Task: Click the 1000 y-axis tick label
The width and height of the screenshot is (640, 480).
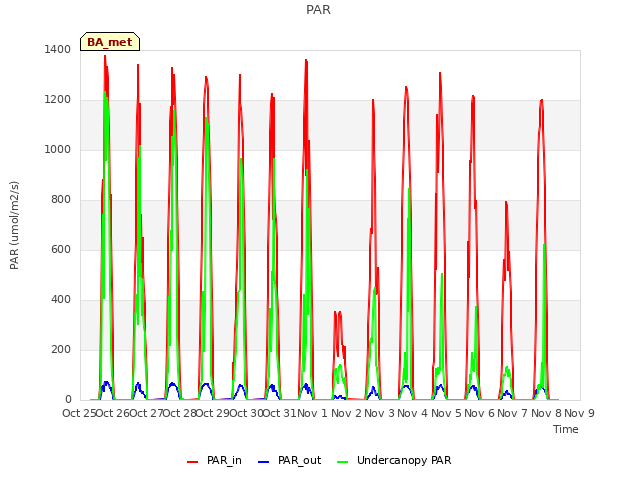Action: coord(58,149)
